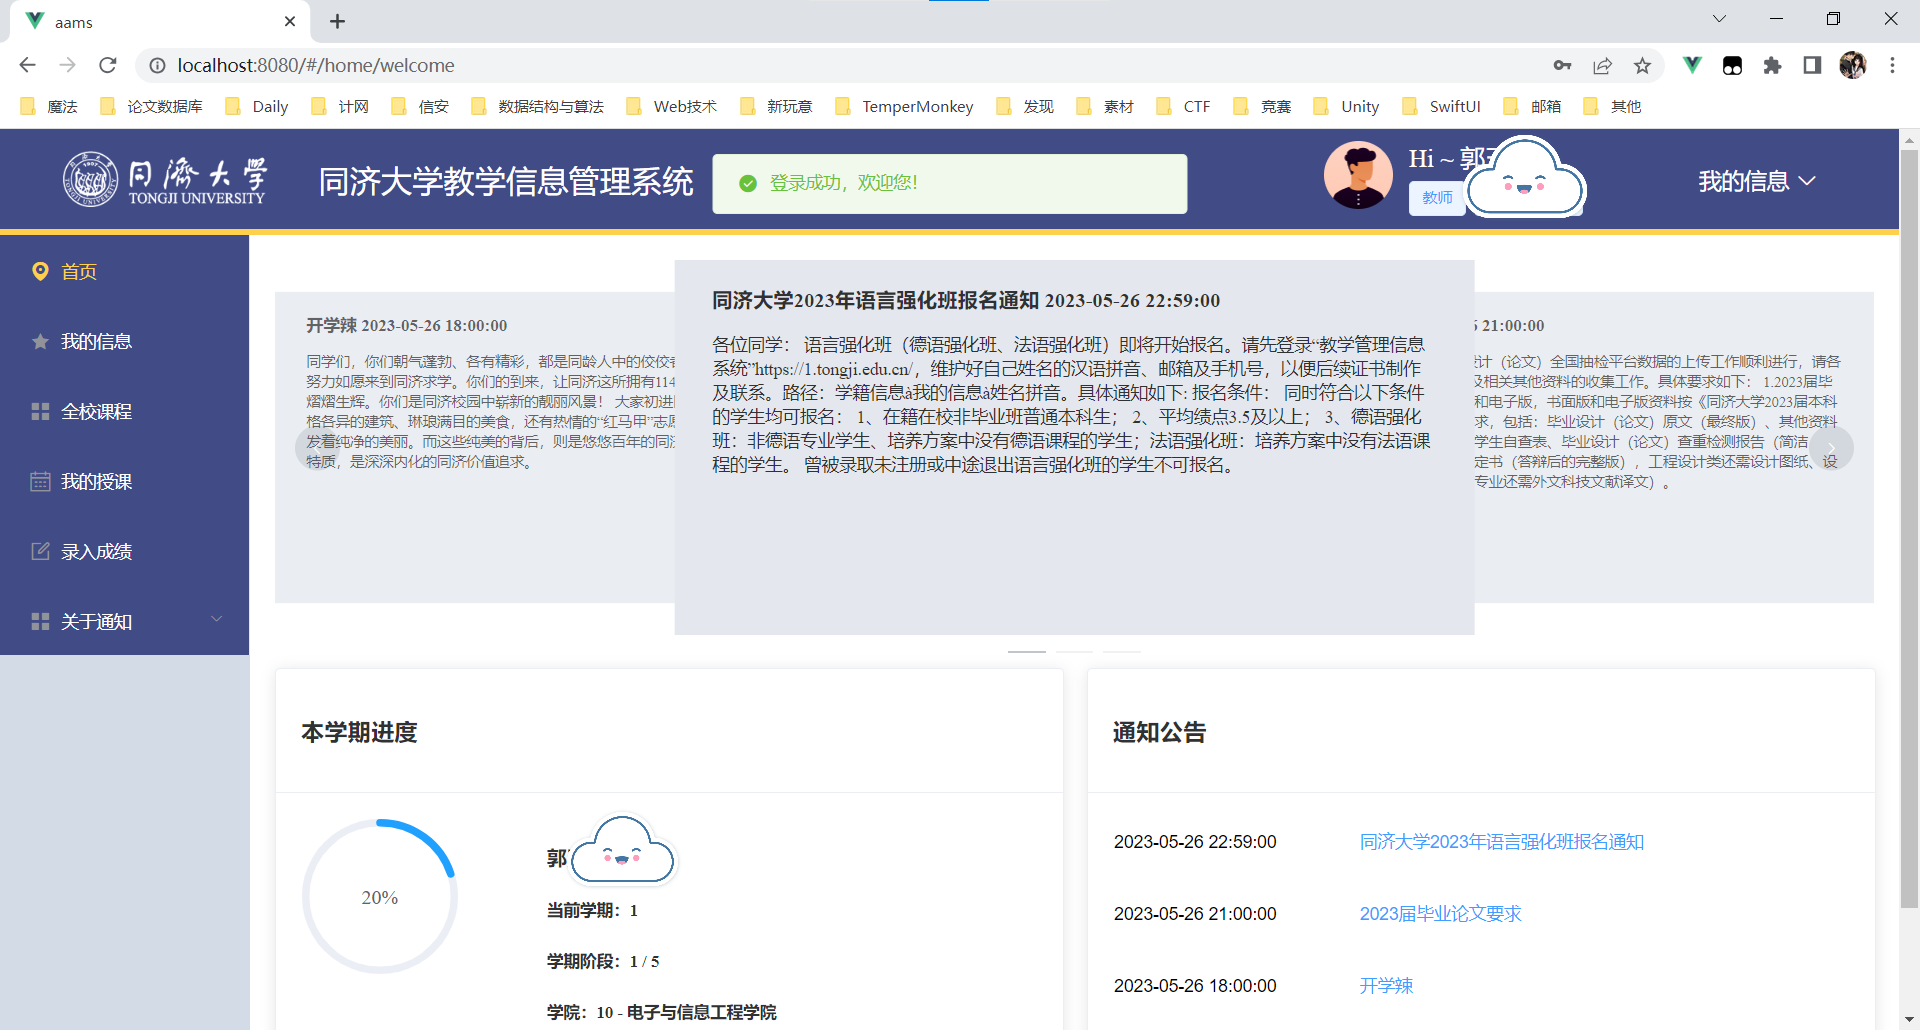The image size is (1920, 1030).
Task: Click the share page icon
Action: pos(1602,65)
